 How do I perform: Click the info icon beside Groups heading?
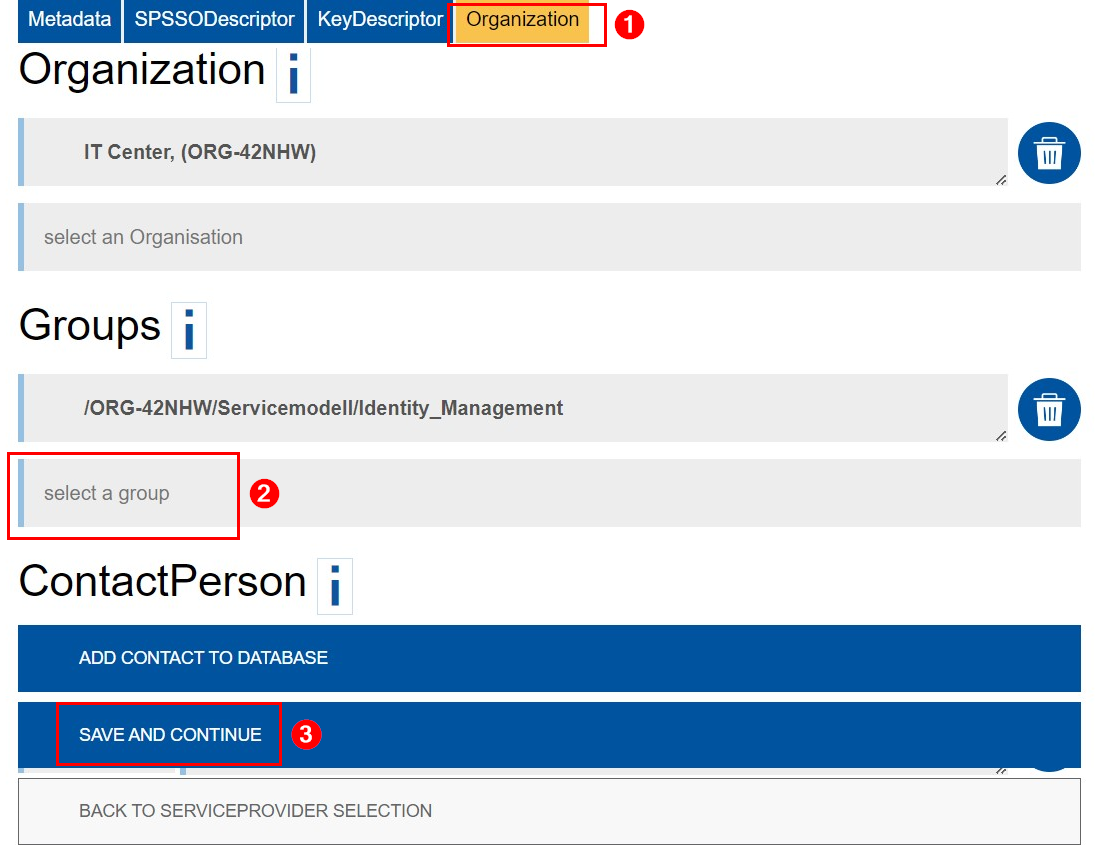point(188,330)
